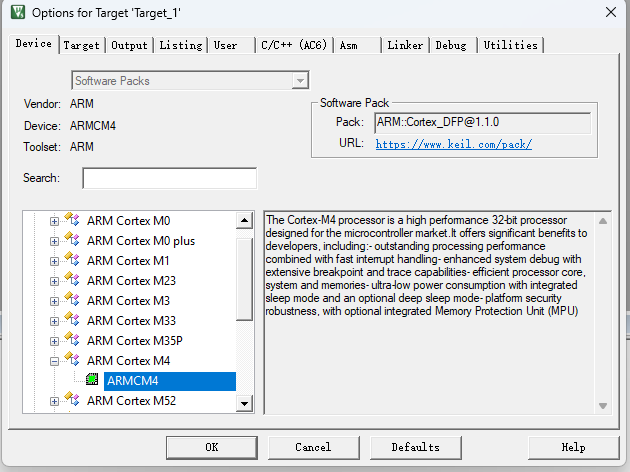Select the ARM Cortex M4 tree row

[129, 361]
